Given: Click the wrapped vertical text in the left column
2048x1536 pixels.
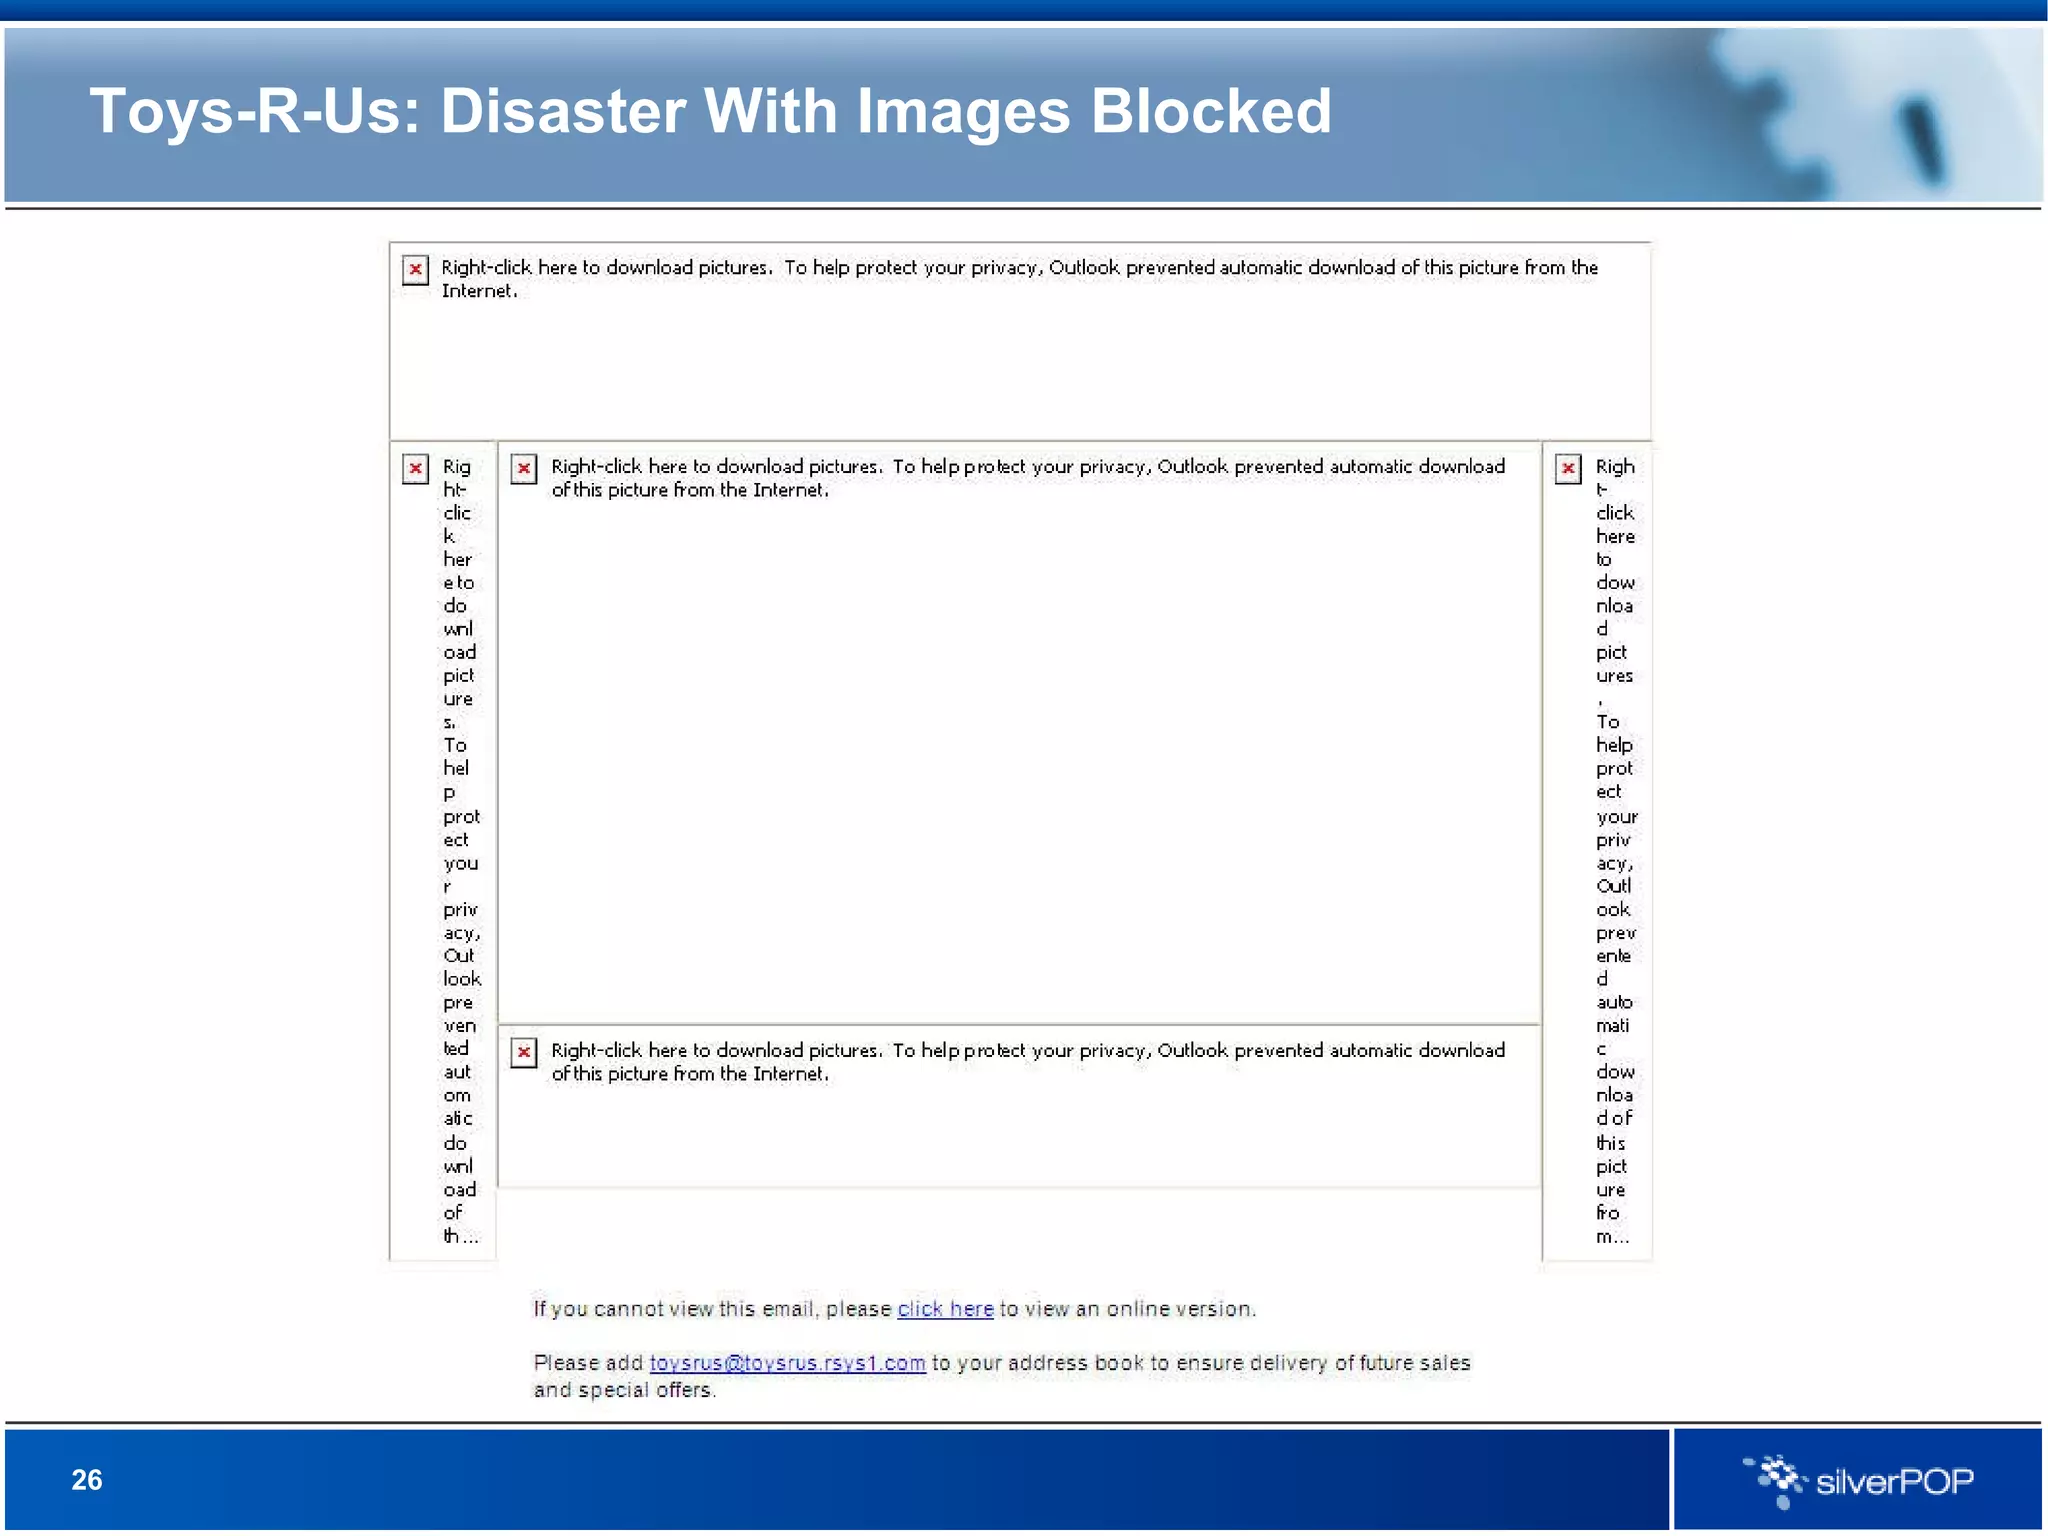Looking at the screenshot, I should 461,851.
